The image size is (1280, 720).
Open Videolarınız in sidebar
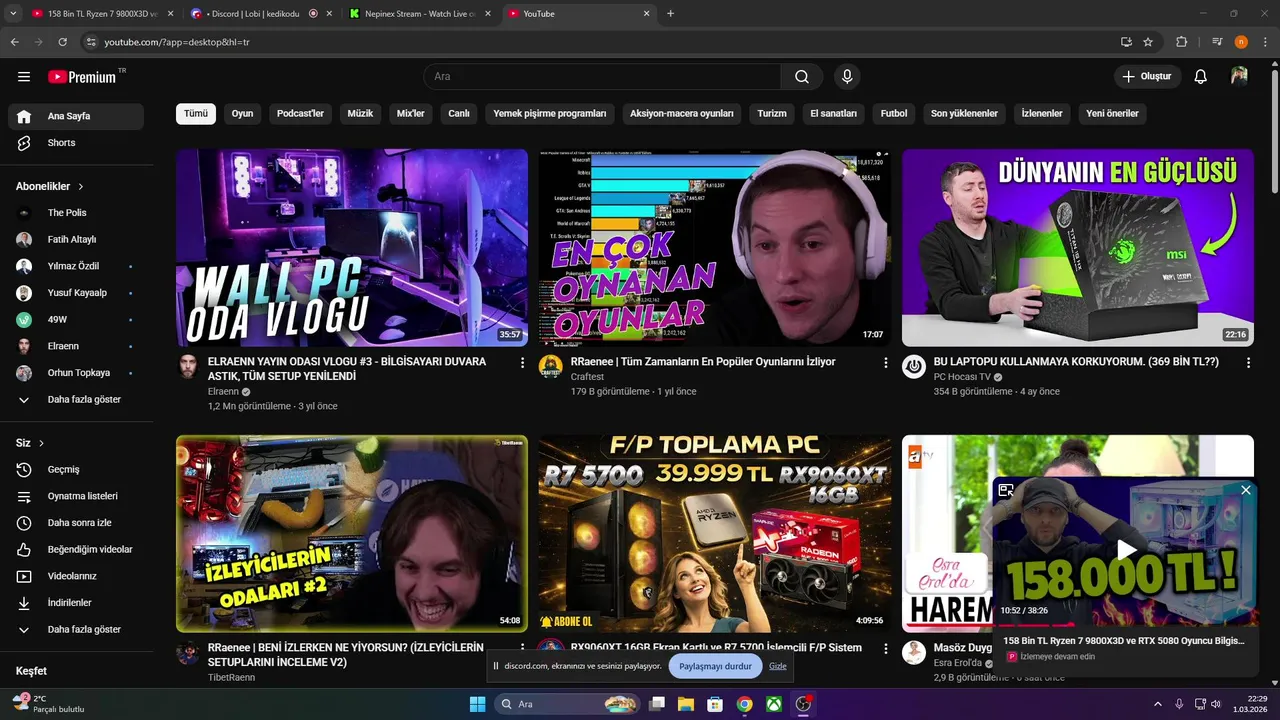pos(76,576)
